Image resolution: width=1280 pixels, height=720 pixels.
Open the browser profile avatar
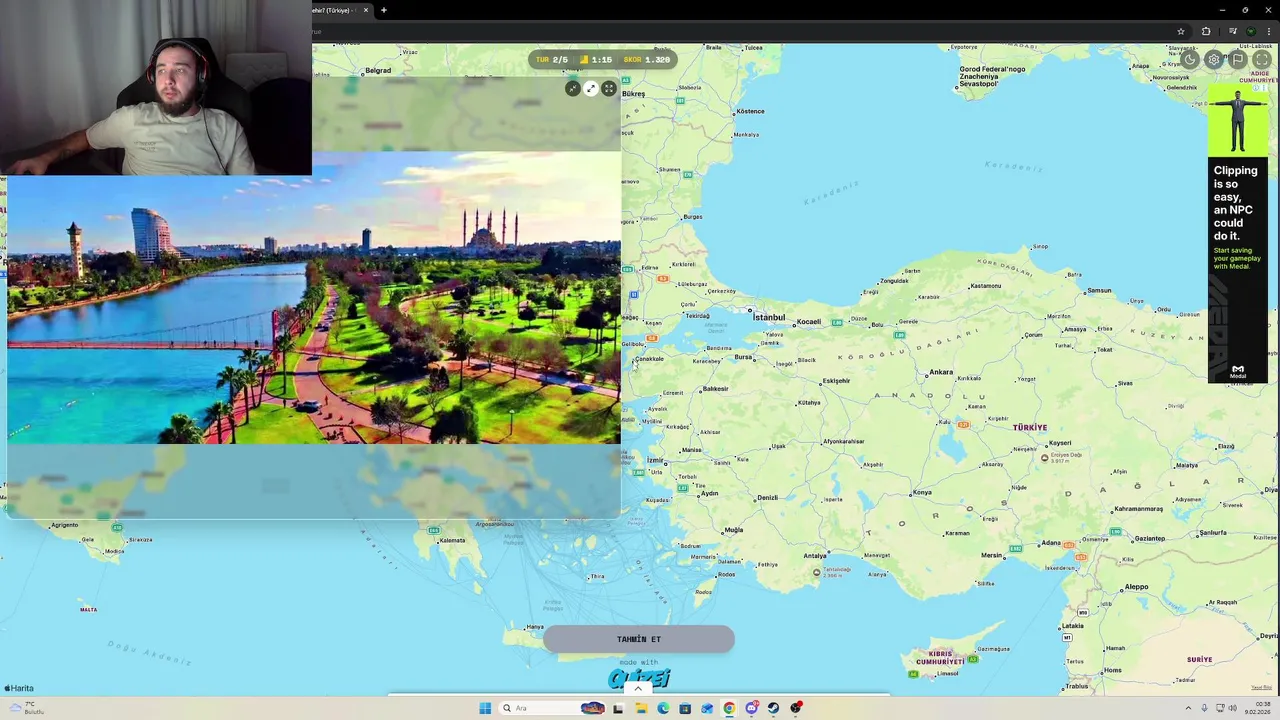click(1250, 32)
